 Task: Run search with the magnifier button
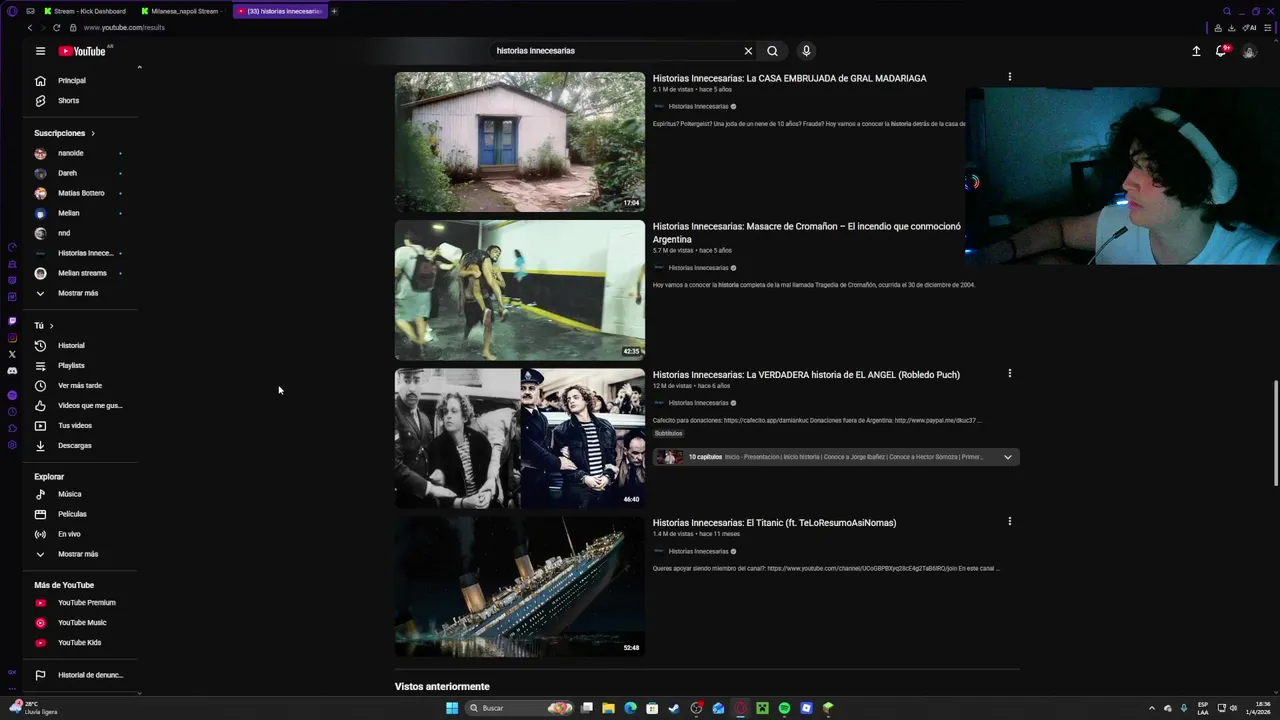[x=772, y=51]
